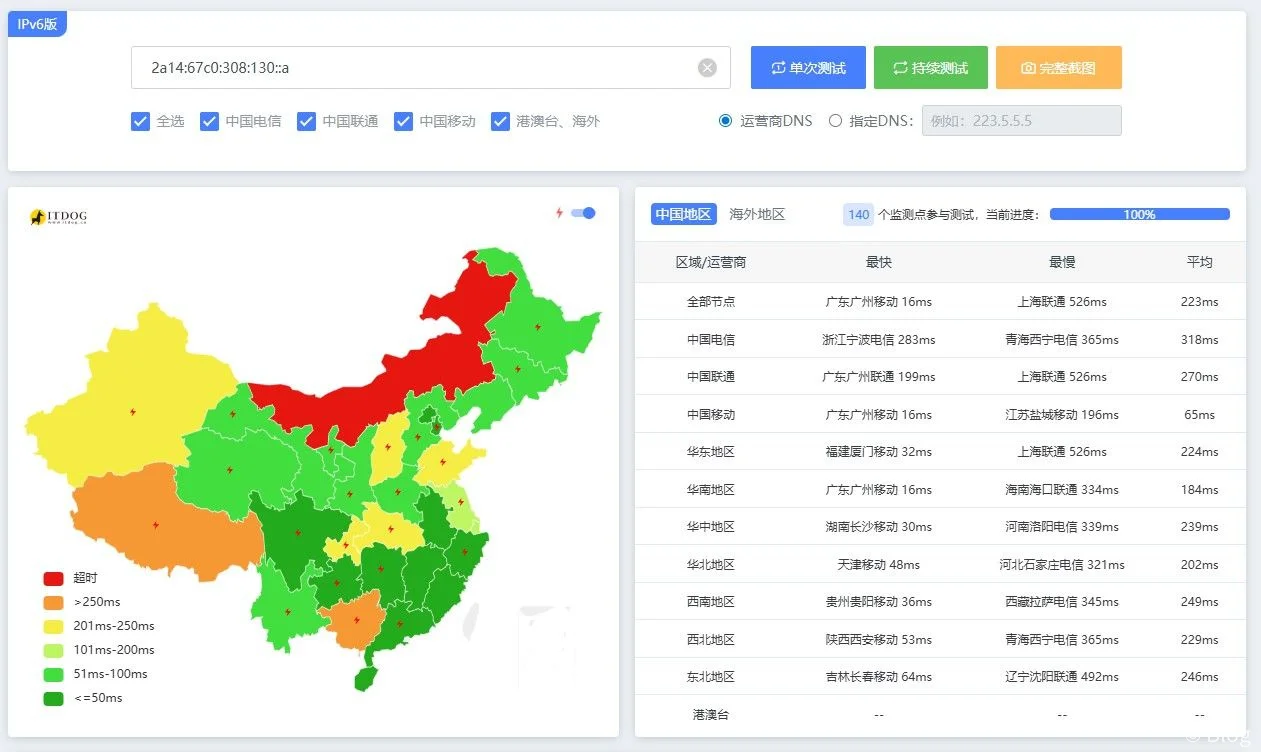Start a continuous test with 持续测试

931,67
